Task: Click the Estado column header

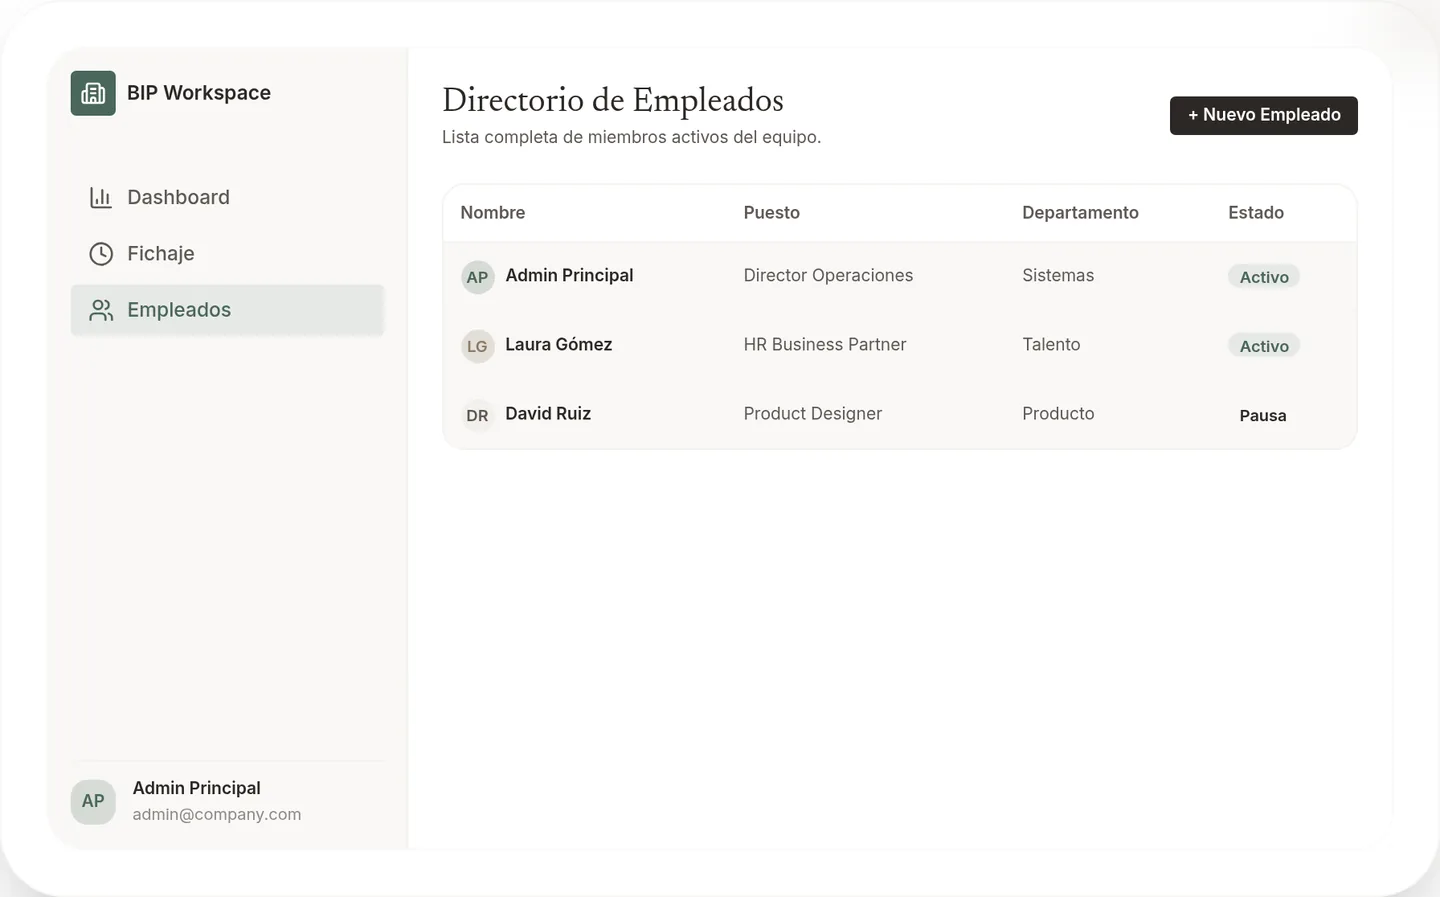Action: coord(1256,212)
